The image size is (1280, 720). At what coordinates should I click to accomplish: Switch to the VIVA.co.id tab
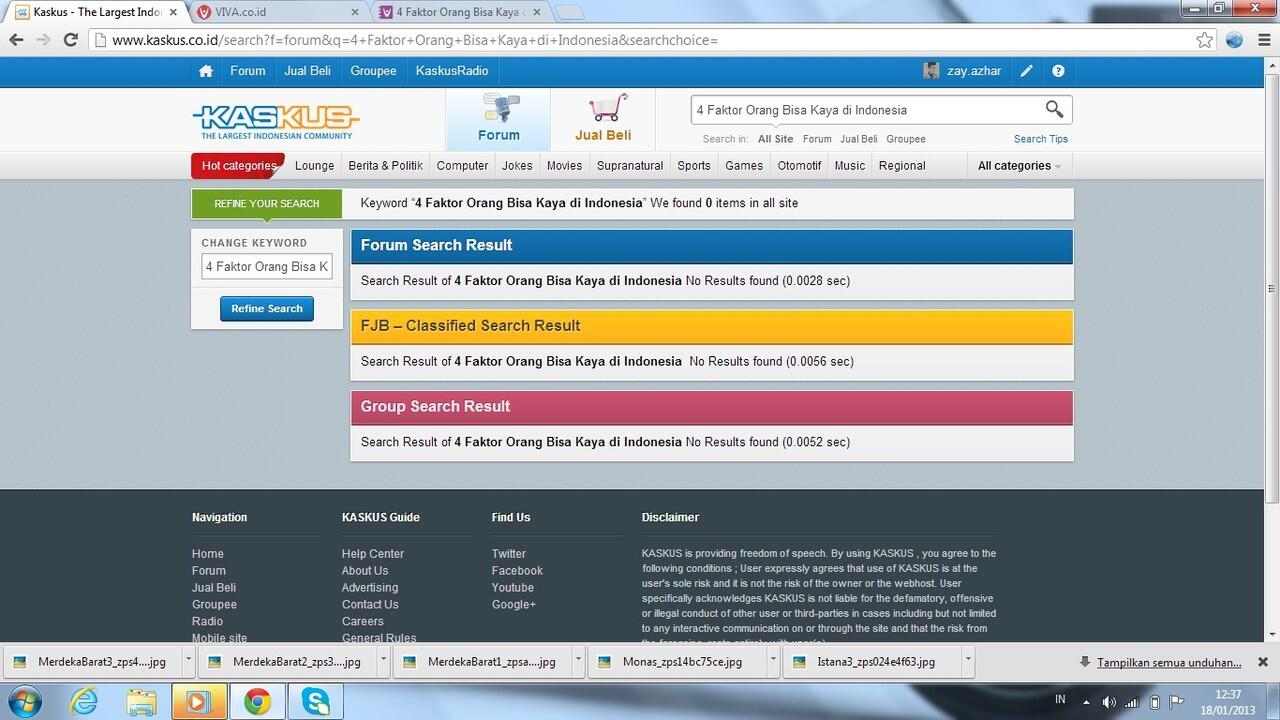point(278,12)
